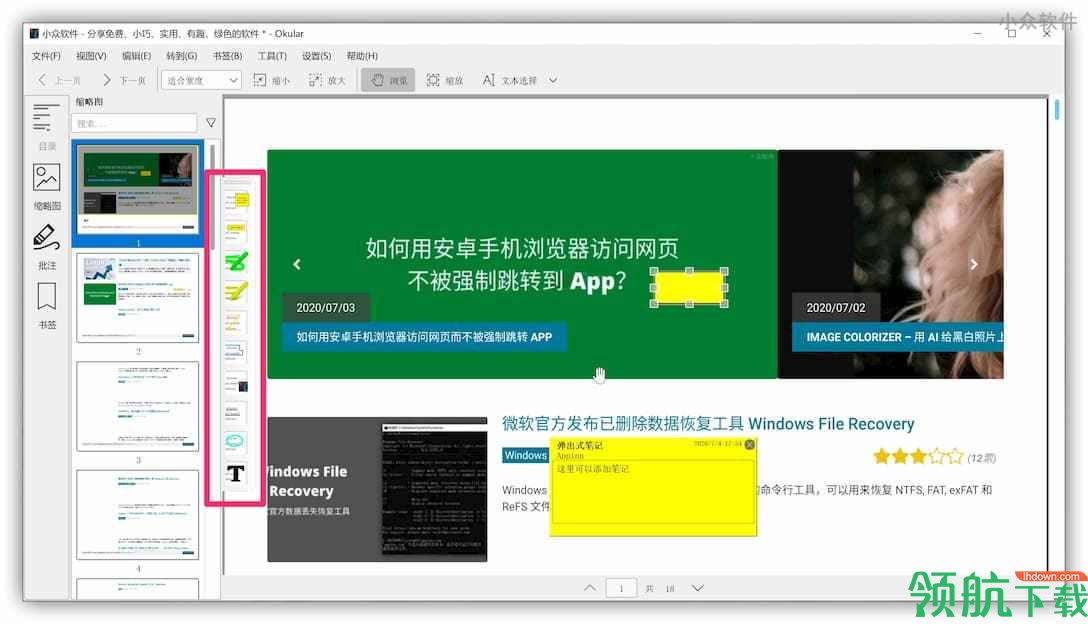
Task: Select the straight yellow line annotation tool
Action: [x=234, y=322]
